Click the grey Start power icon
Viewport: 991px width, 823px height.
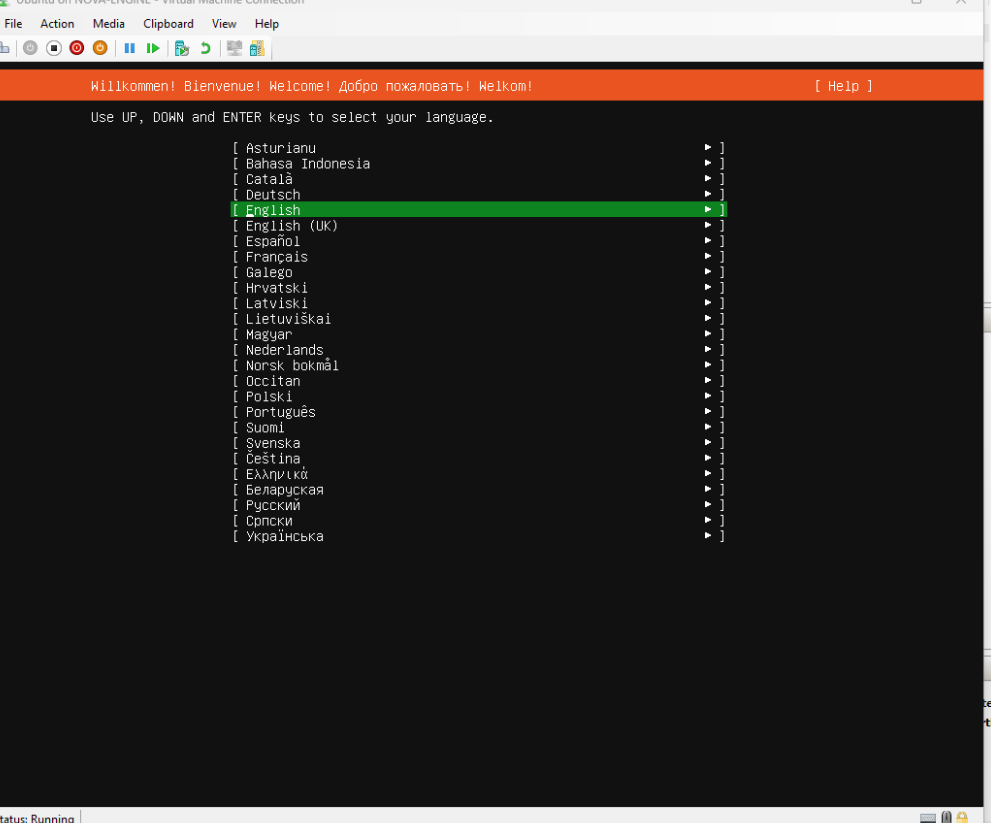click(x=31, y=48)
